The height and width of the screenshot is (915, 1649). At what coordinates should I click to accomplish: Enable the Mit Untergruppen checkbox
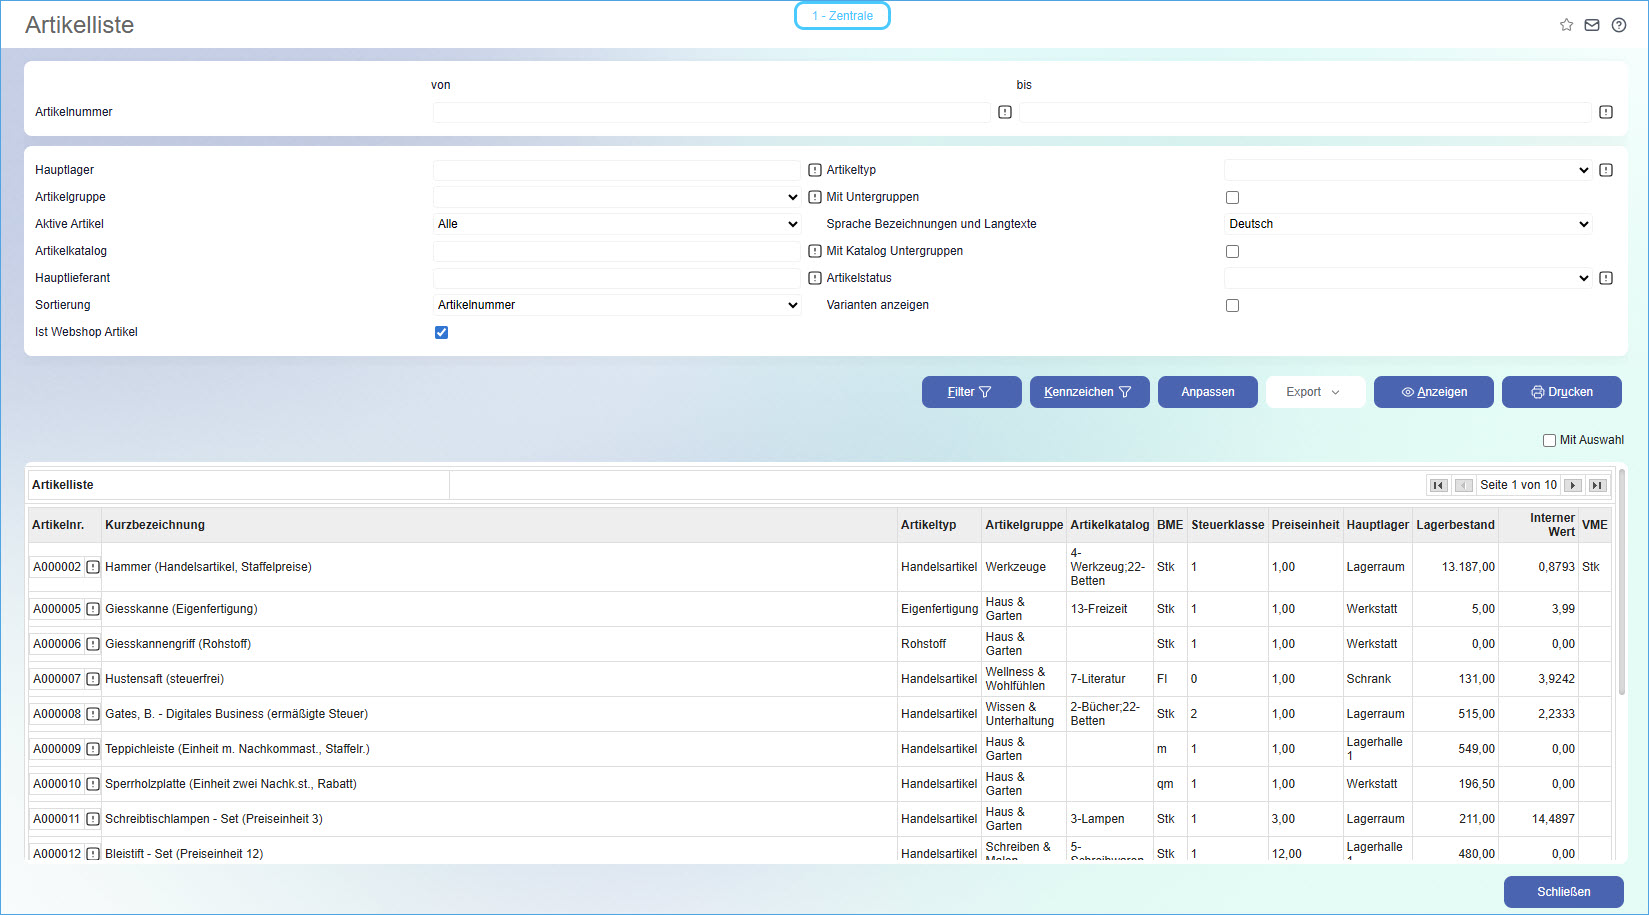point(1232,198)
